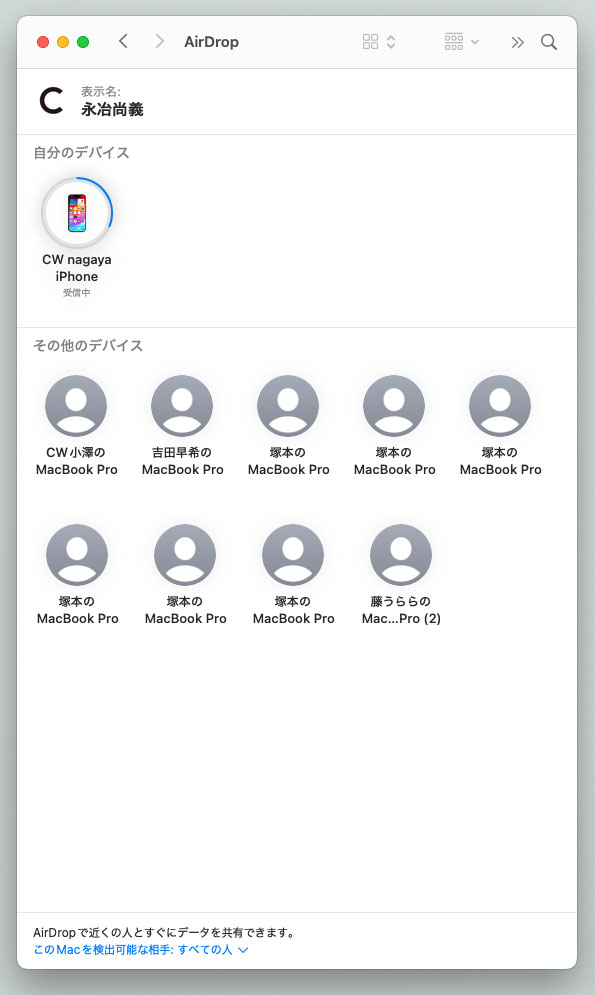Screen dimensions: 595x995
Task: Switch to icon grid view
Action: pyautogui.click(x=370, y=42)
